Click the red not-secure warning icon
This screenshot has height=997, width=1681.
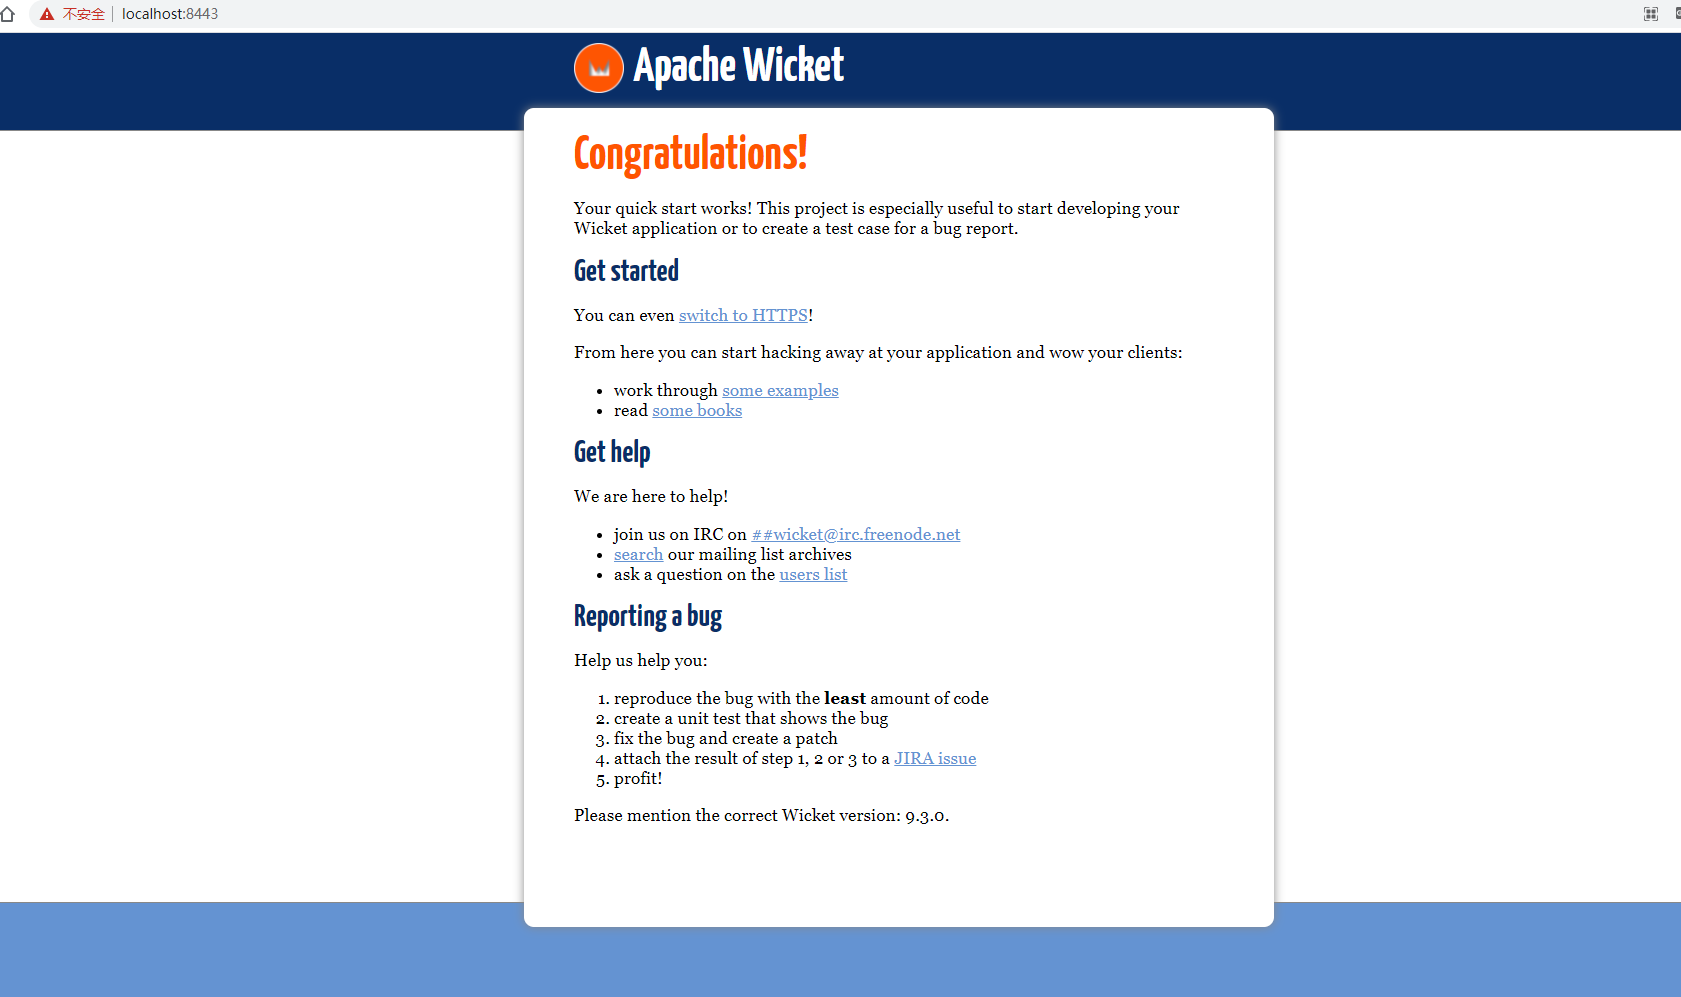point(47,14)
